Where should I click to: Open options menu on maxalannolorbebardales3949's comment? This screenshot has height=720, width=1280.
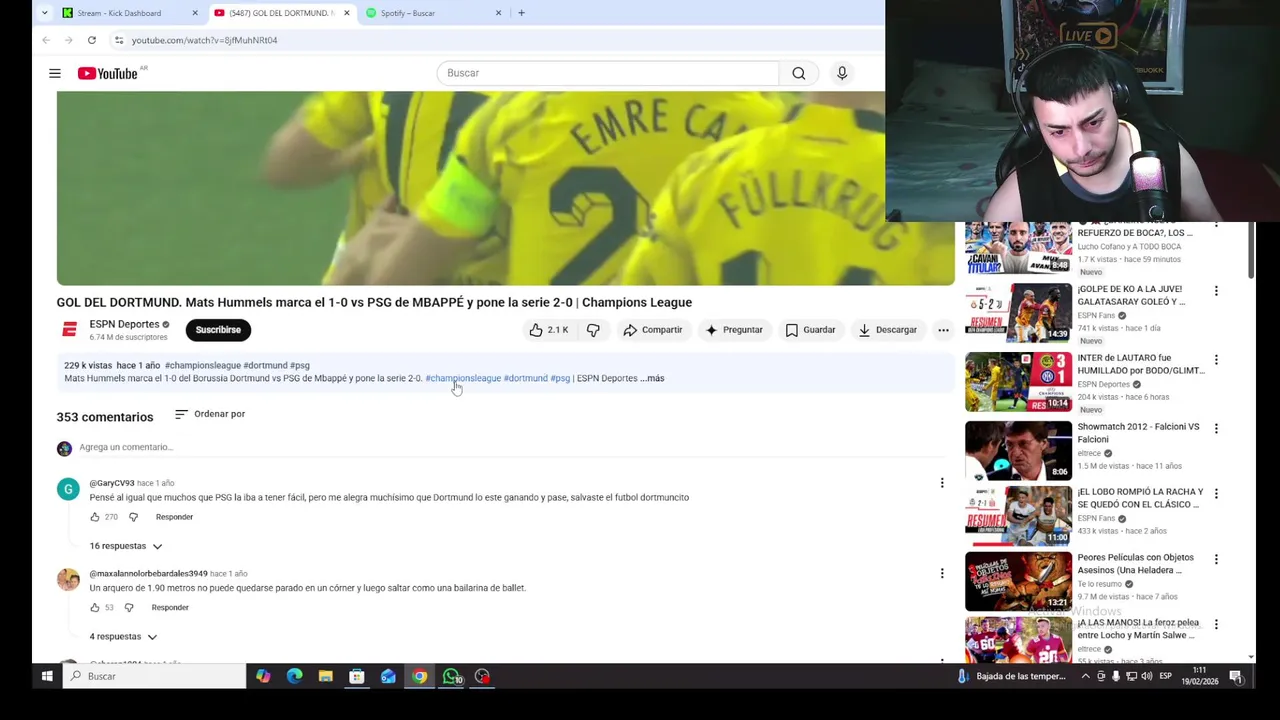tap(942, 573)
